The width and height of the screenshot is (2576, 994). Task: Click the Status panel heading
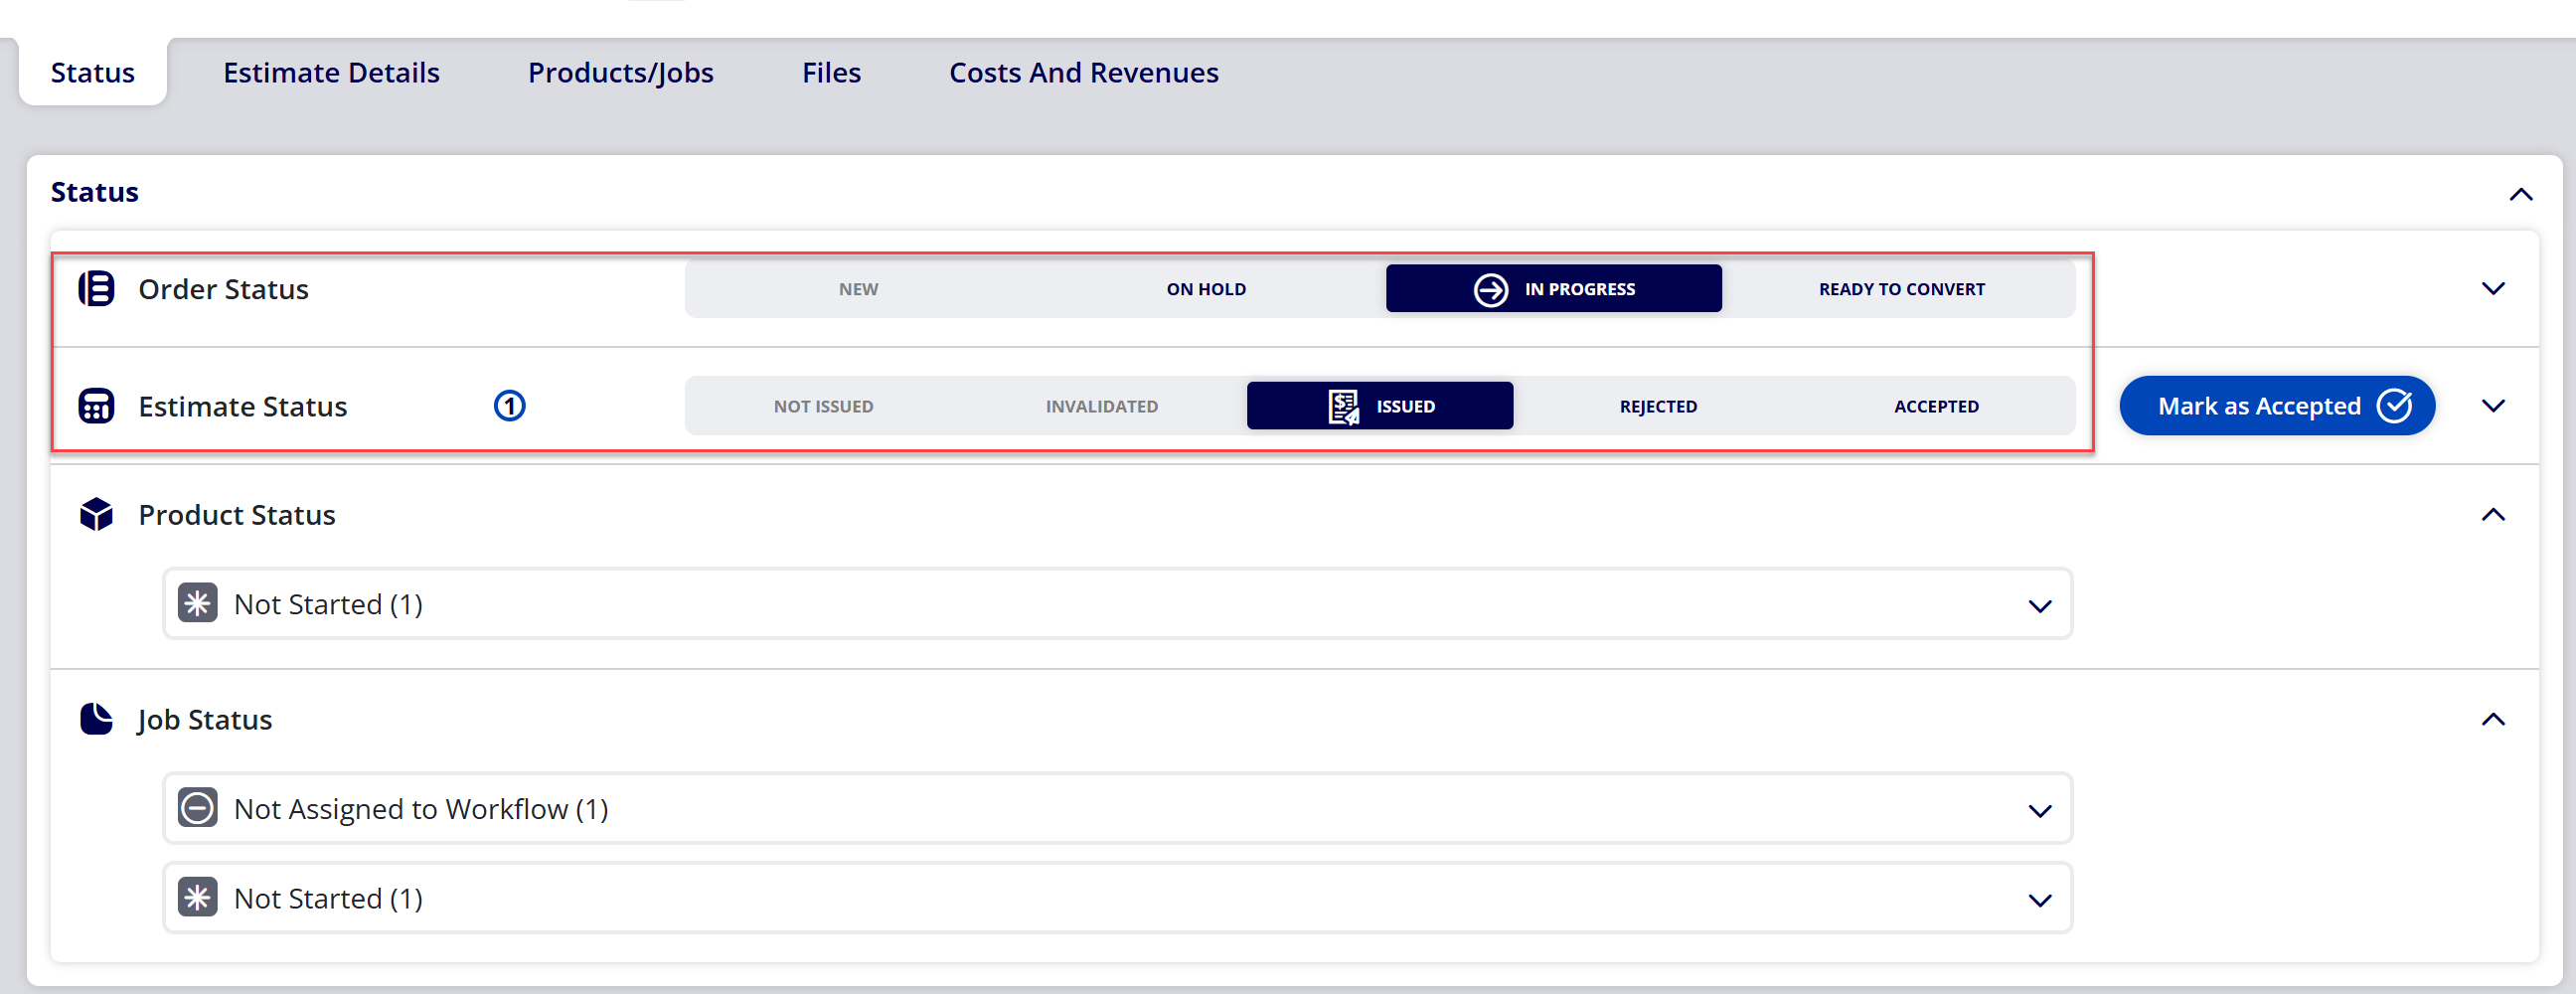tap(95, 192)
